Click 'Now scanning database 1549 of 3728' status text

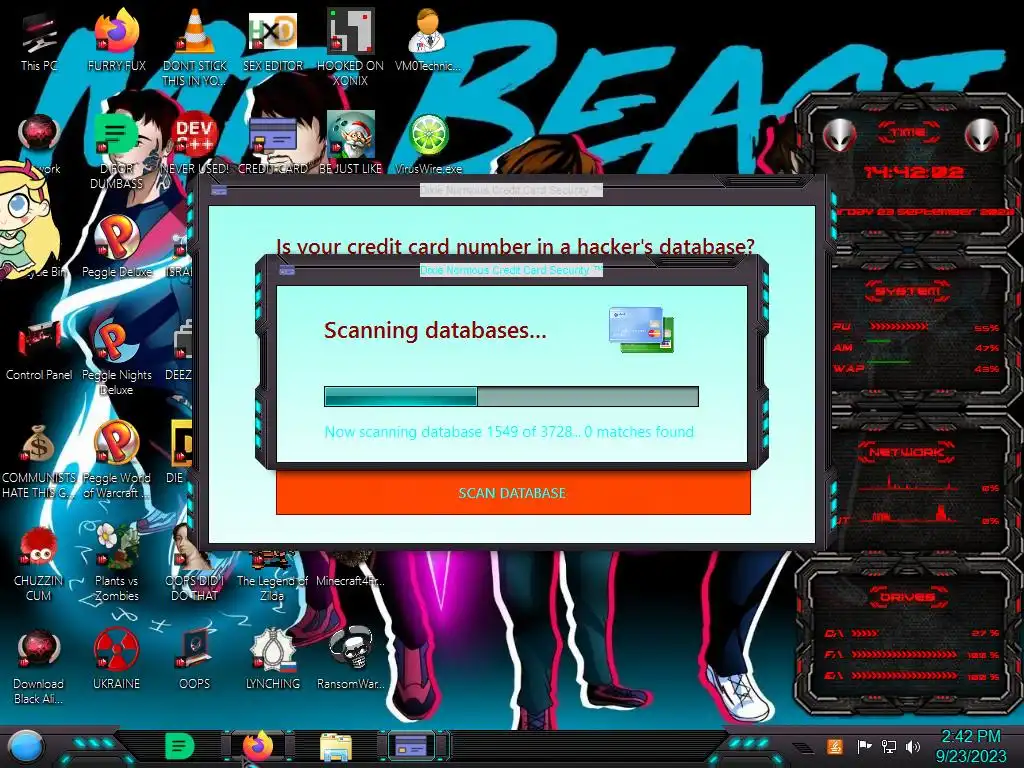(x=509, y=432)
